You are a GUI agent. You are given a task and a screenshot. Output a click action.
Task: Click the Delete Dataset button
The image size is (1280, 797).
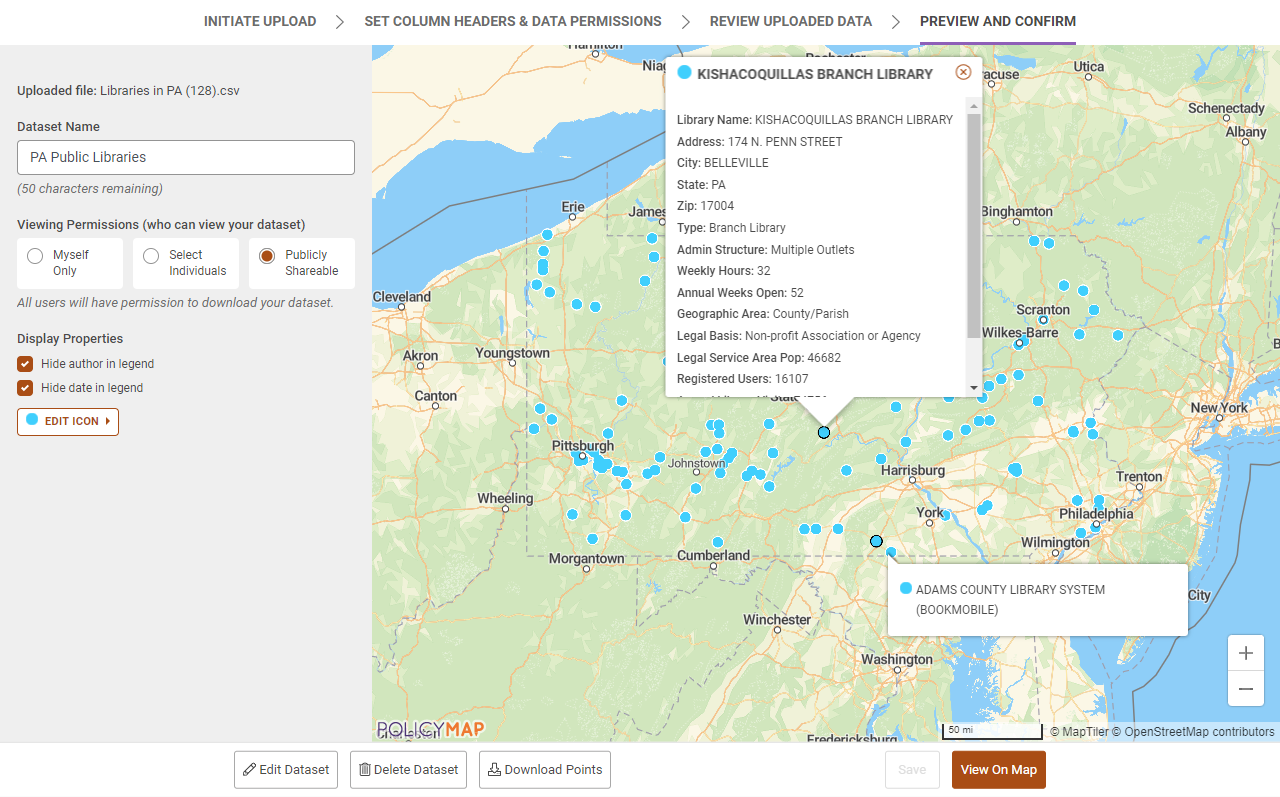[408, 770]
